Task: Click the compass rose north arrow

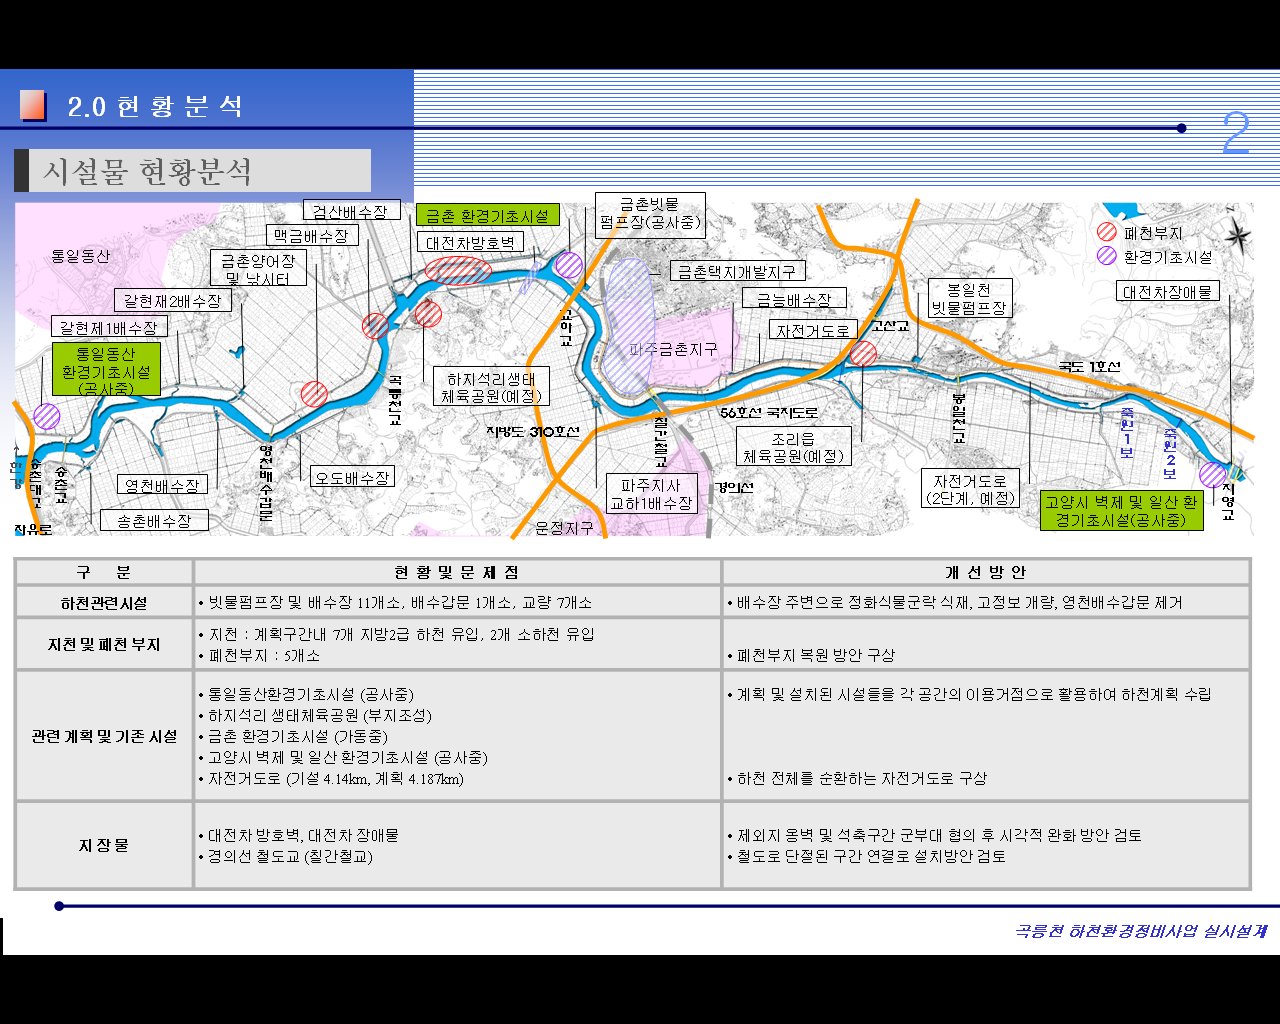Action: tap(1238, 235)
